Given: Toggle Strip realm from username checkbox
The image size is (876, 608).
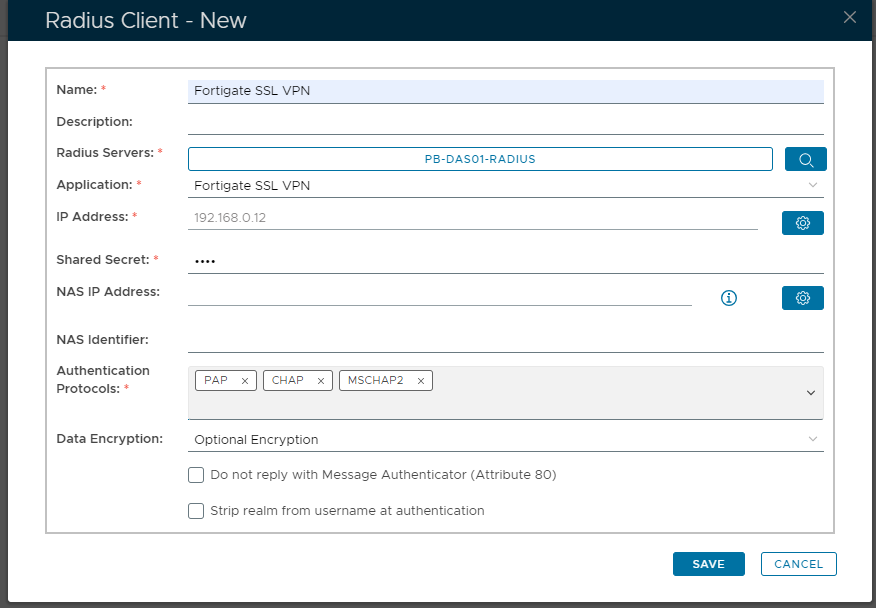Looking at the screenshot, I should [x=196, y=511].
